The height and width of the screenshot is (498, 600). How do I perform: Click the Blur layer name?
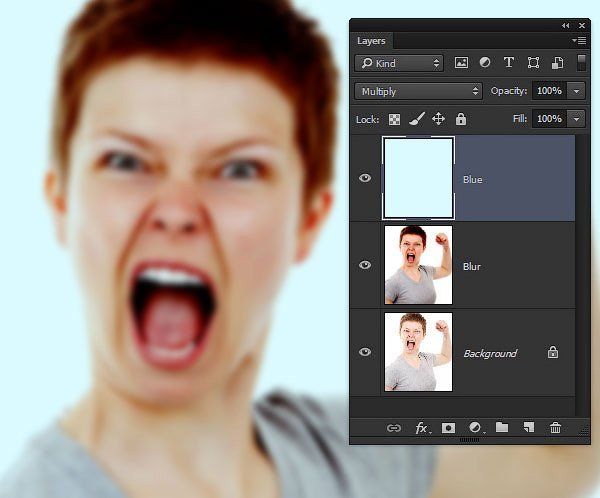pos(472,266)
